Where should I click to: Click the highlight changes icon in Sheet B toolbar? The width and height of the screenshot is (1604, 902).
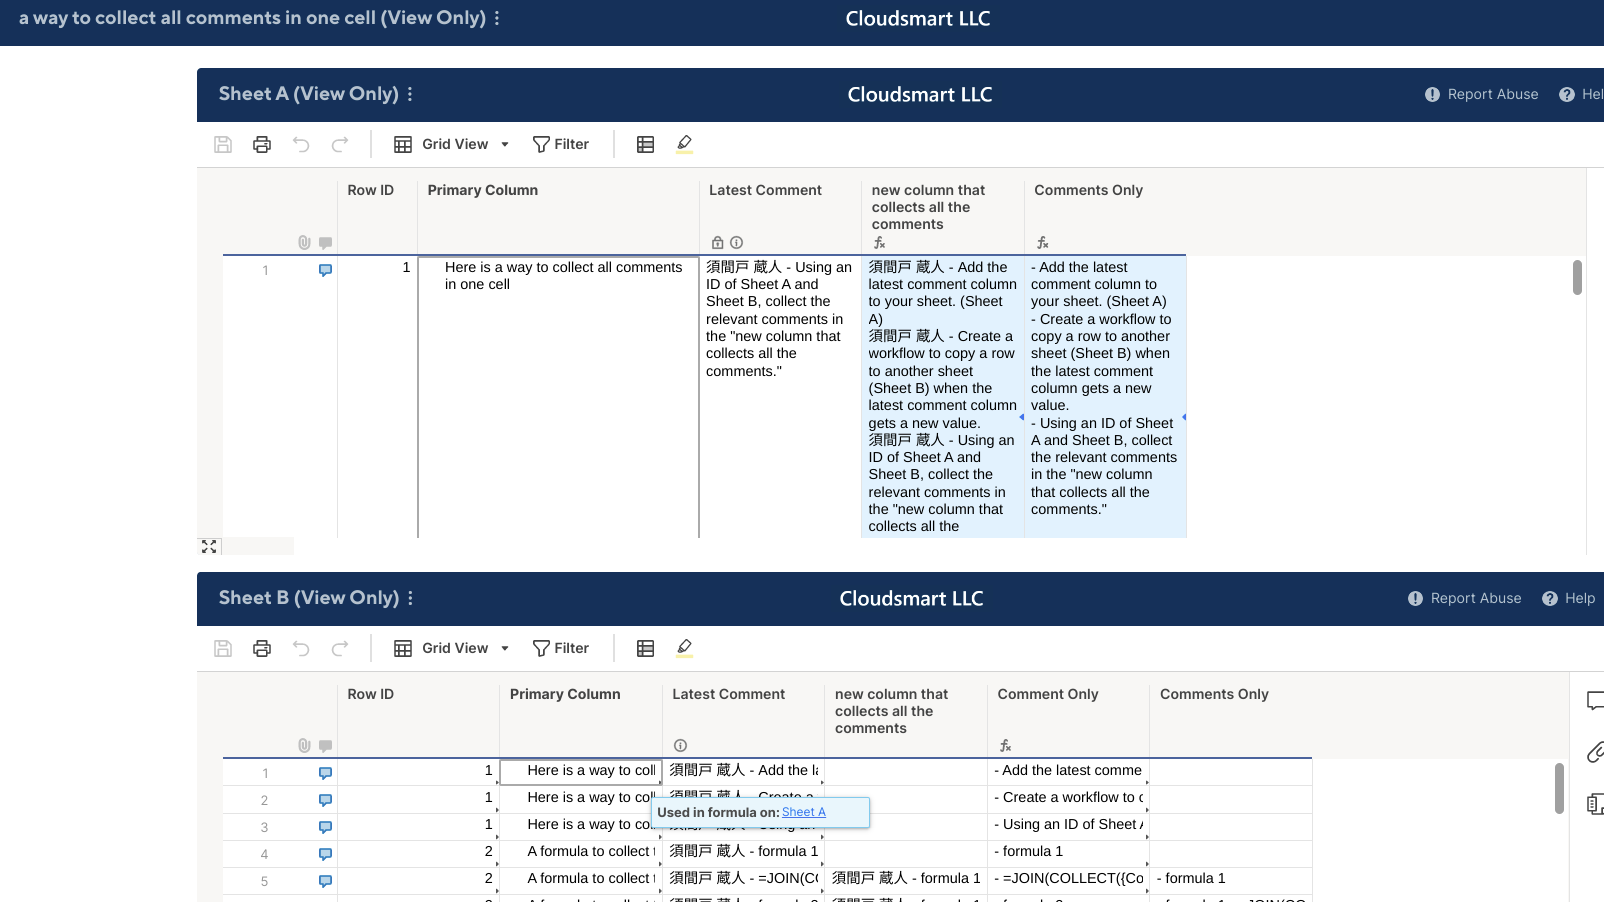coord(684,648)
